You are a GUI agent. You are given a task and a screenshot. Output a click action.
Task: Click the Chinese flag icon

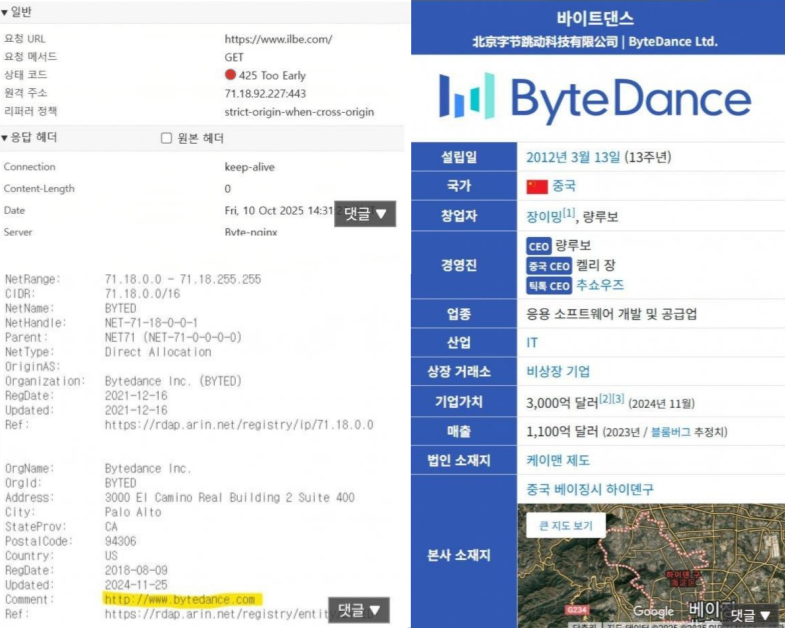pos(537,186)
